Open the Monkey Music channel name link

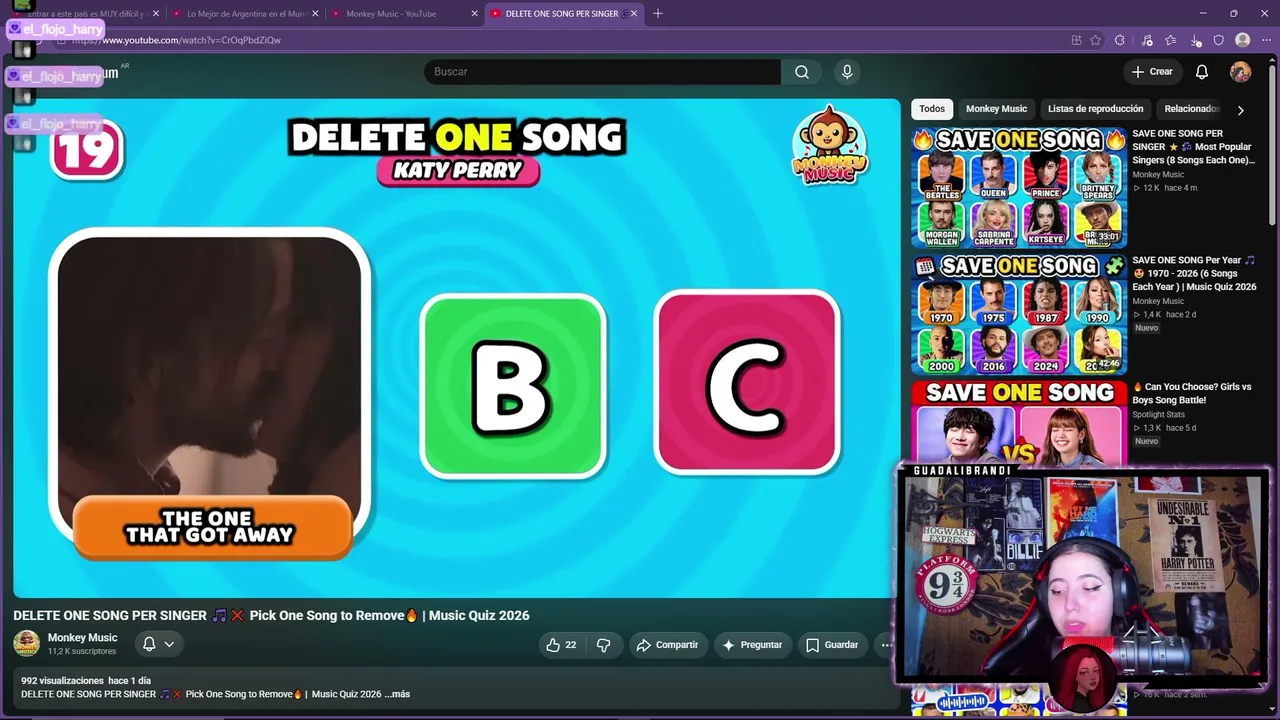83,638
